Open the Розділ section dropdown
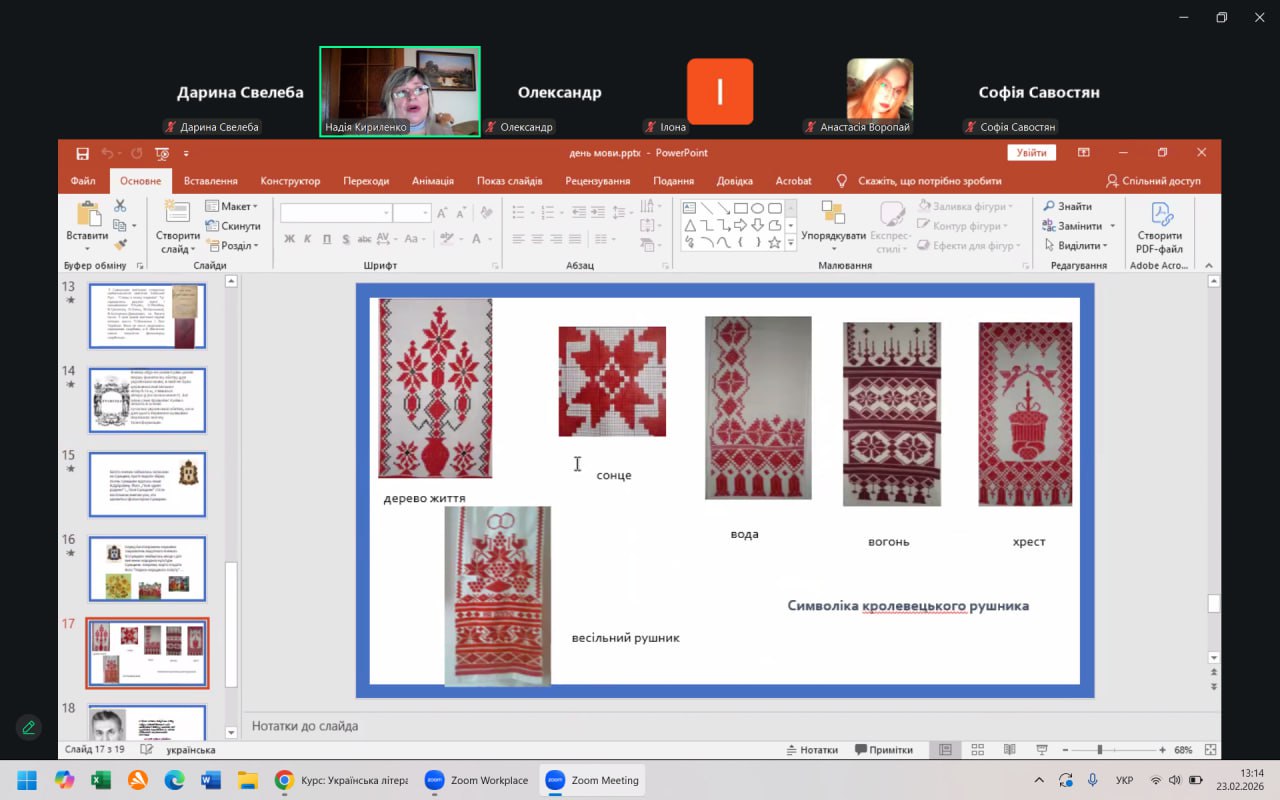The width and height of the screenshot is (1280, 800). click(232, 246)
